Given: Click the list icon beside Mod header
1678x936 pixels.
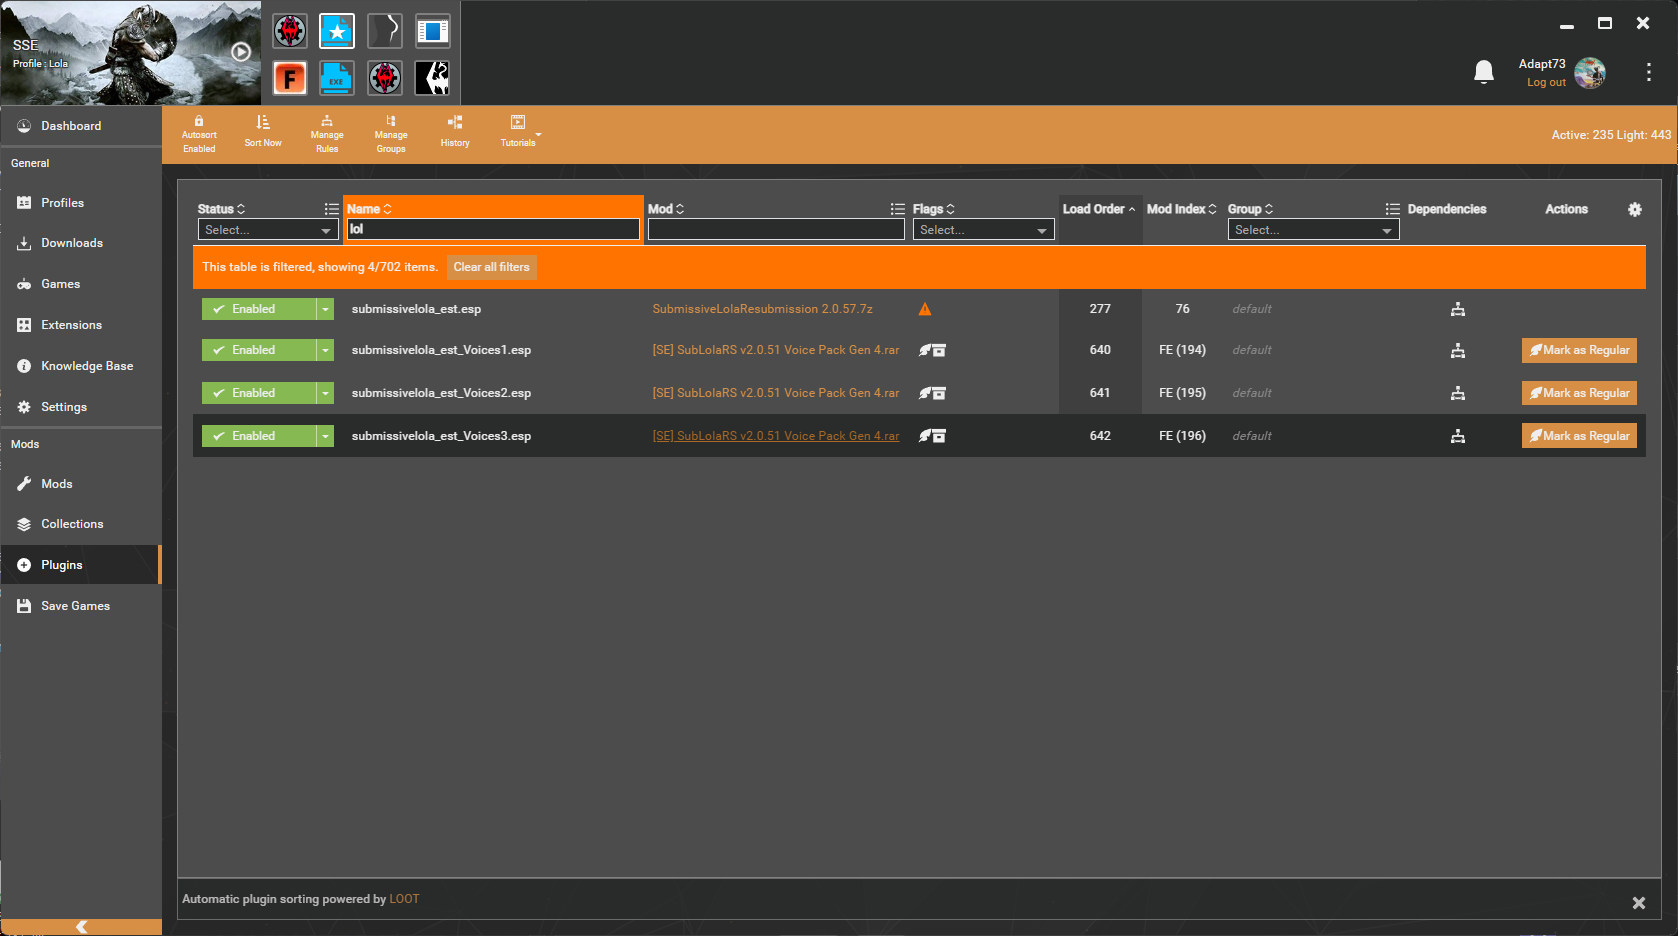Looking at the screenshot, I should click(x=898, y=209).
